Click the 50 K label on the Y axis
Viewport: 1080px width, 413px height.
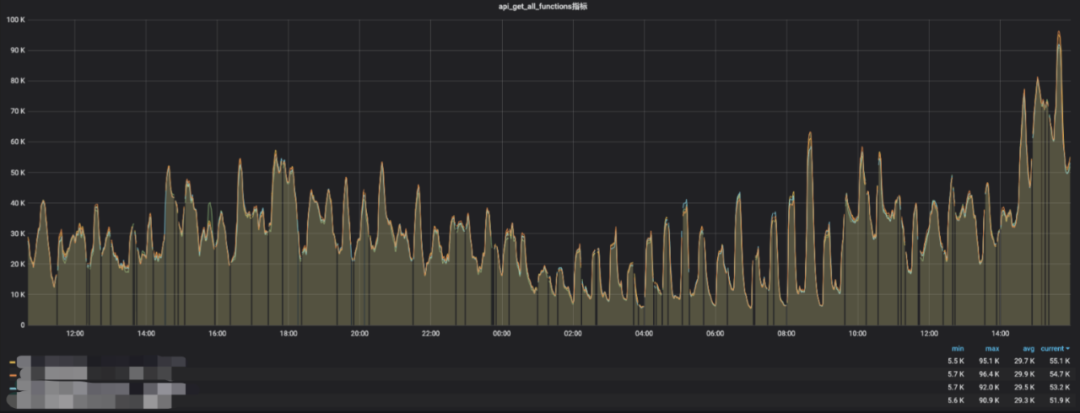17,172
